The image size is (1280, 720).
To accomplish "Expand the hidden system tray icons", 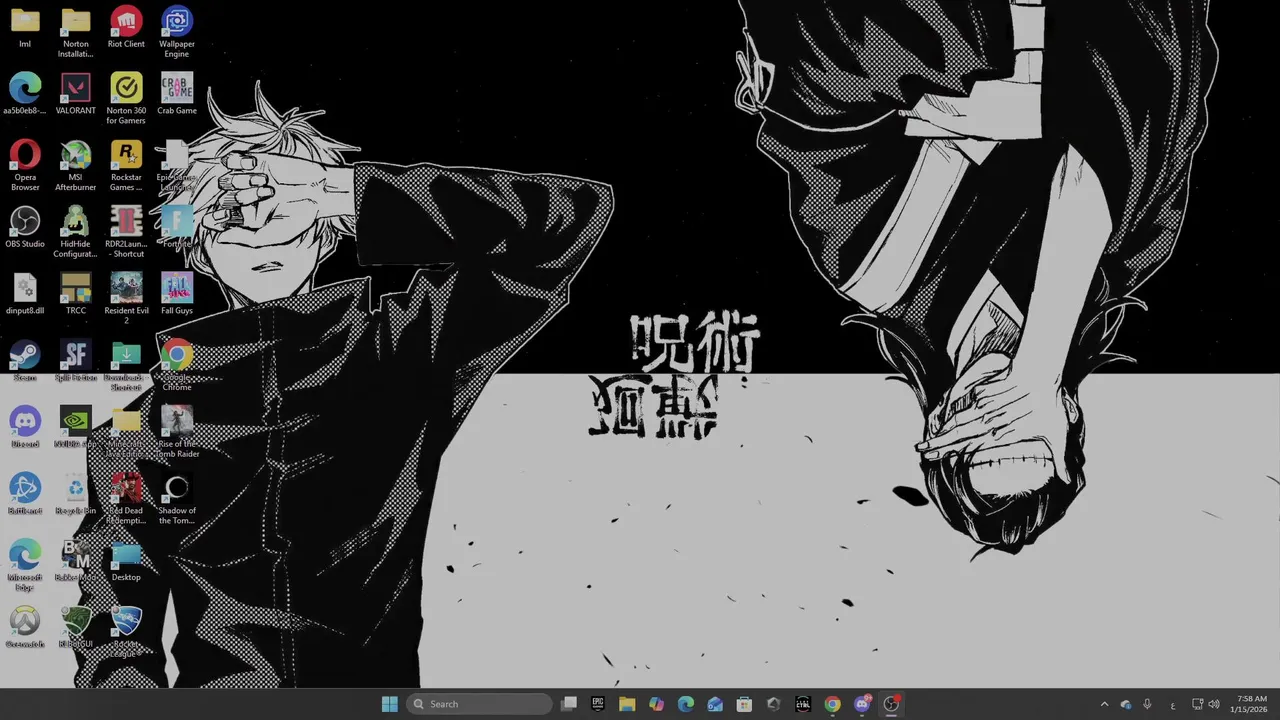I will 1104,704.
